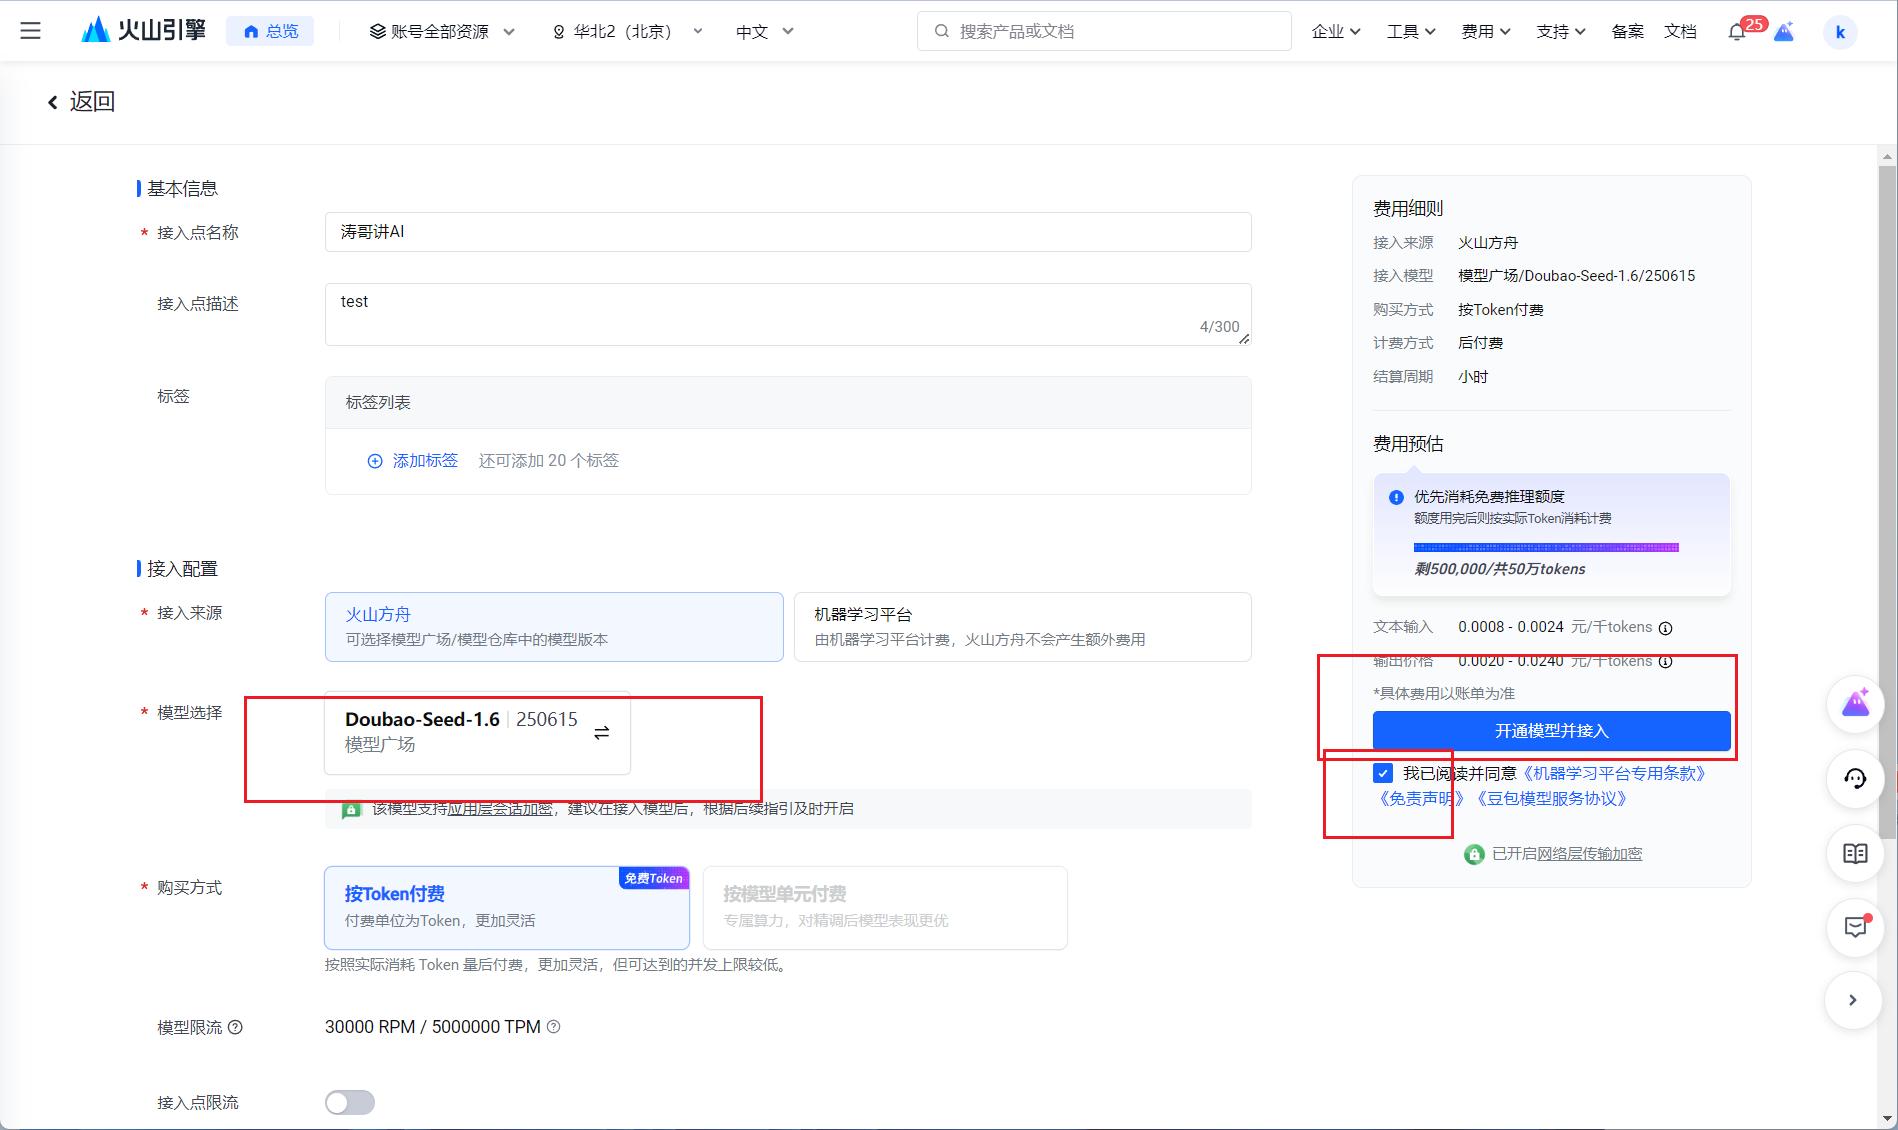Viewport: 1898px width, 1130px height.
Task: Enable the 接入点限流 toggle
Action: (349, 1102)
